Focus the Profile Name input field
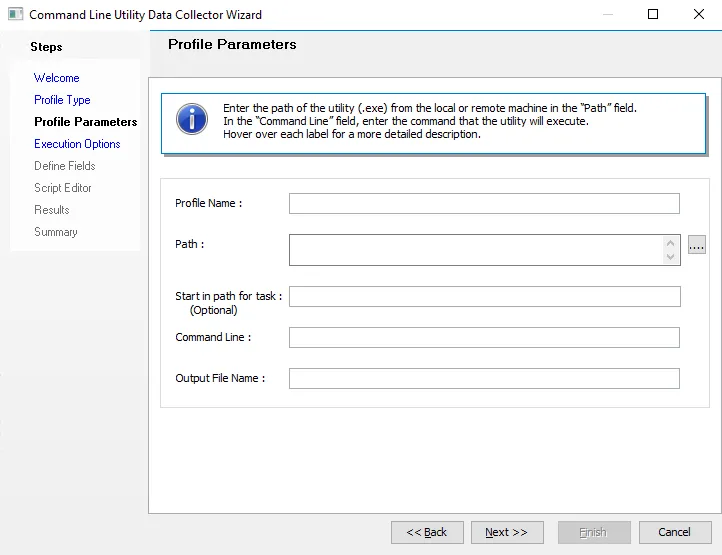Screen dimensions: 722x555 click(x=484, y=204)
